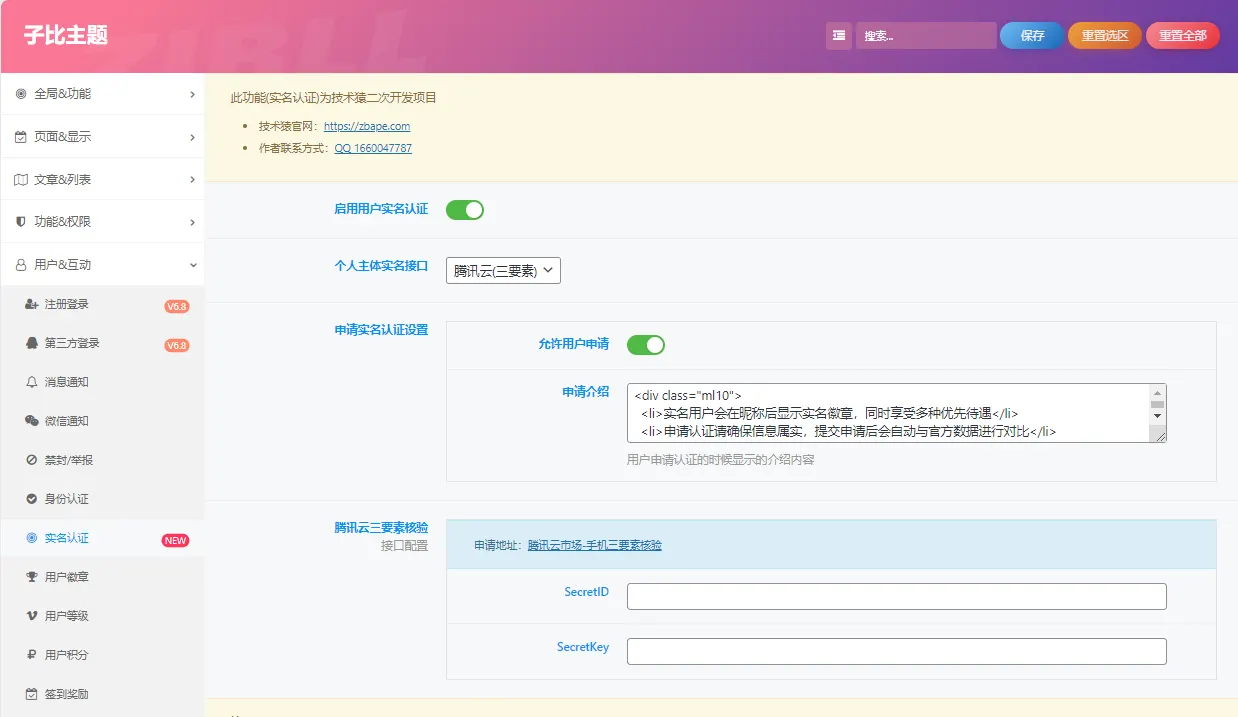Click the 申请介绍 textarea scrollbar down arrow
Viewport: 1238px width, 717px height.
[1158, 415]
